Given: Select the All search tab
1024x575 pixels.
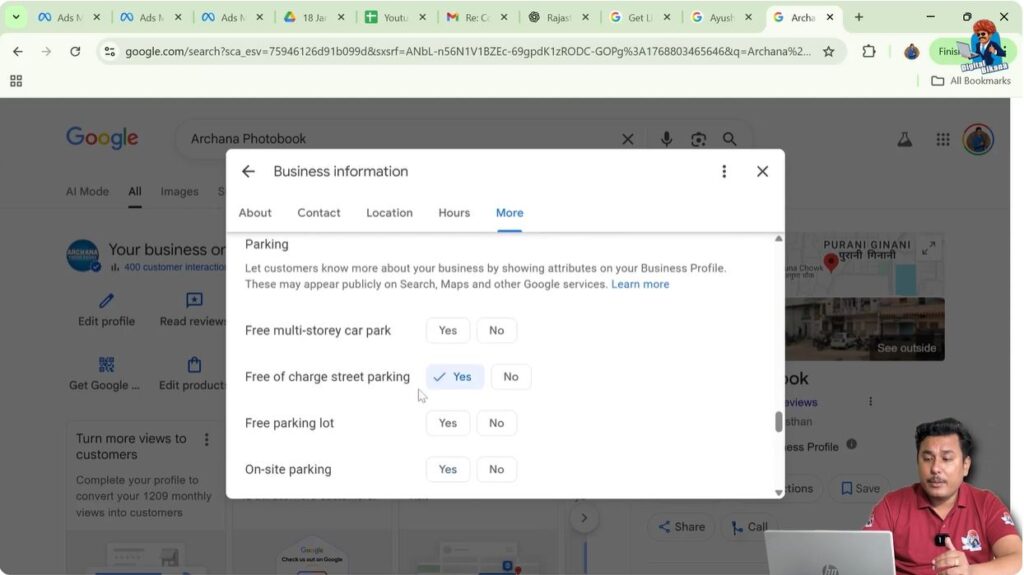Looking at the screenshot, I should click(135, 191).
